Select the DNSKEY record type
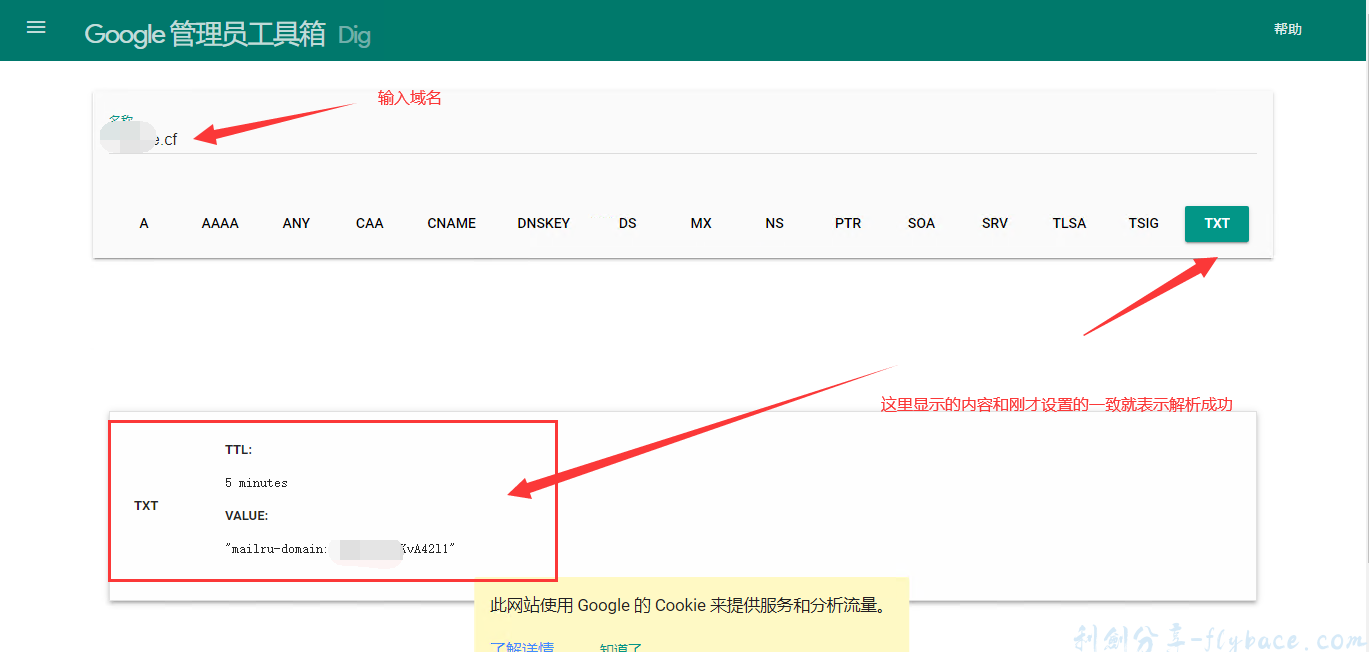The width and height of the screenshot is (1369, 652). (x=544, y=223)
